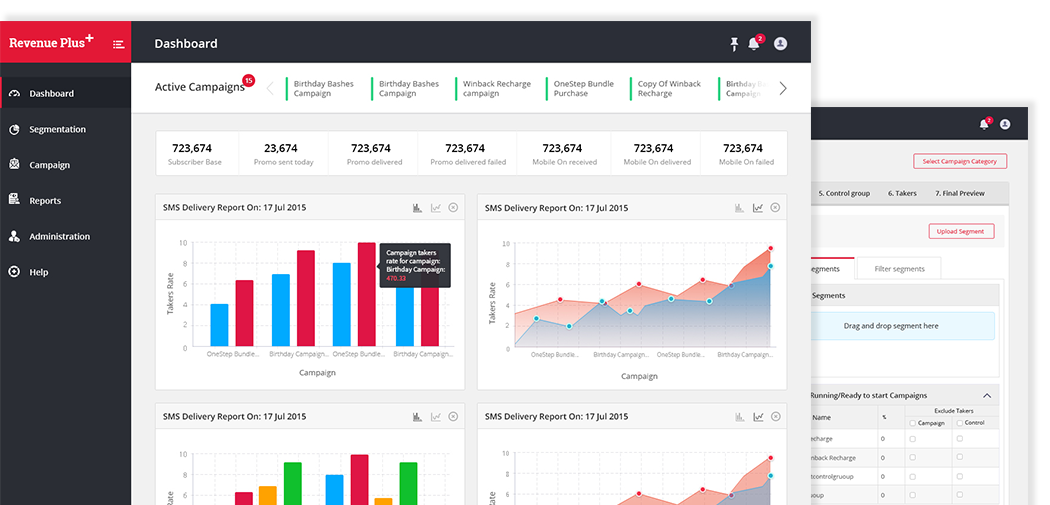Image resolution: width=1050 pixels, height=505 pixels.
Task: Check the Exclude Takers Control header checkbox
Action: [x=960, y=423]
